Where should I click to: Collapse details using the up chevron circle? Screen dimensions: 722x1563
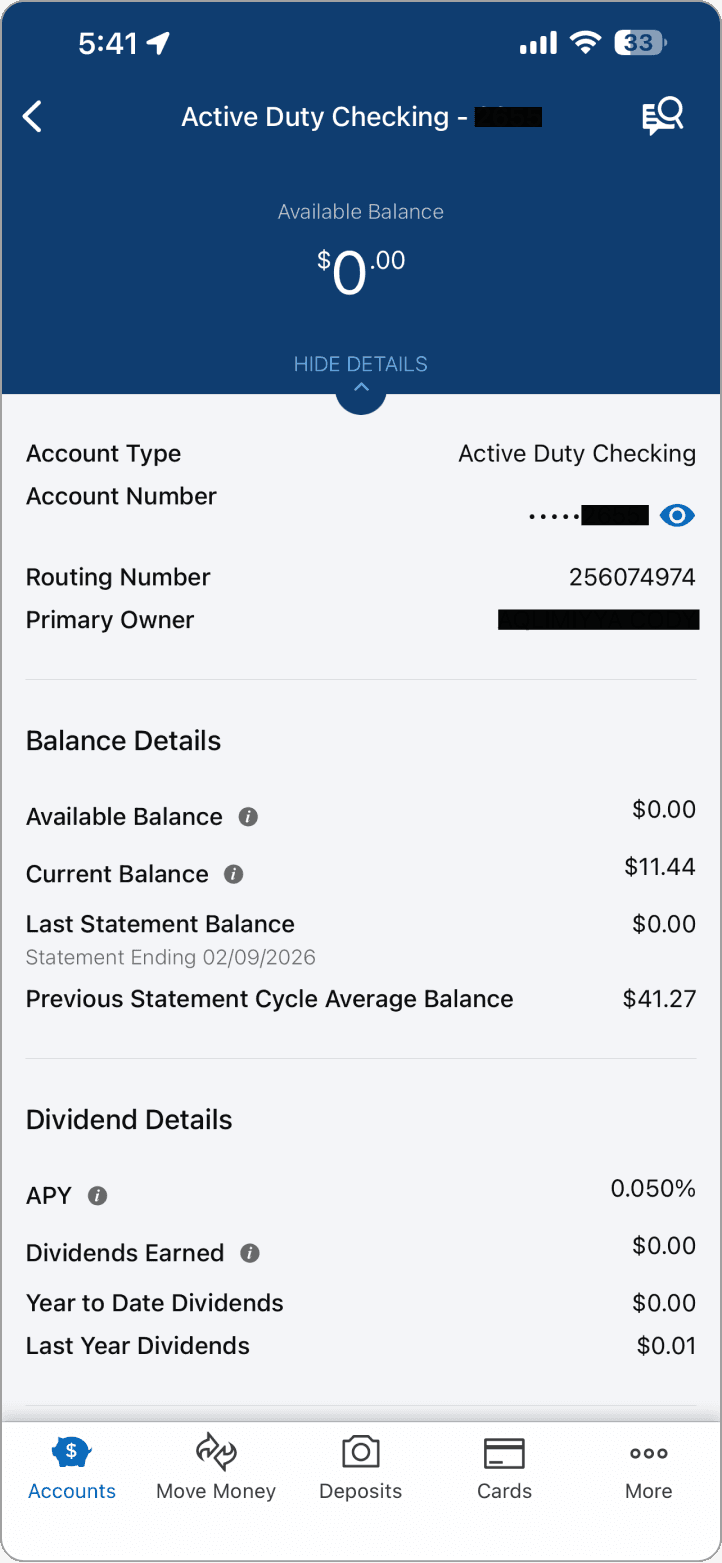[x=361, y=392]
